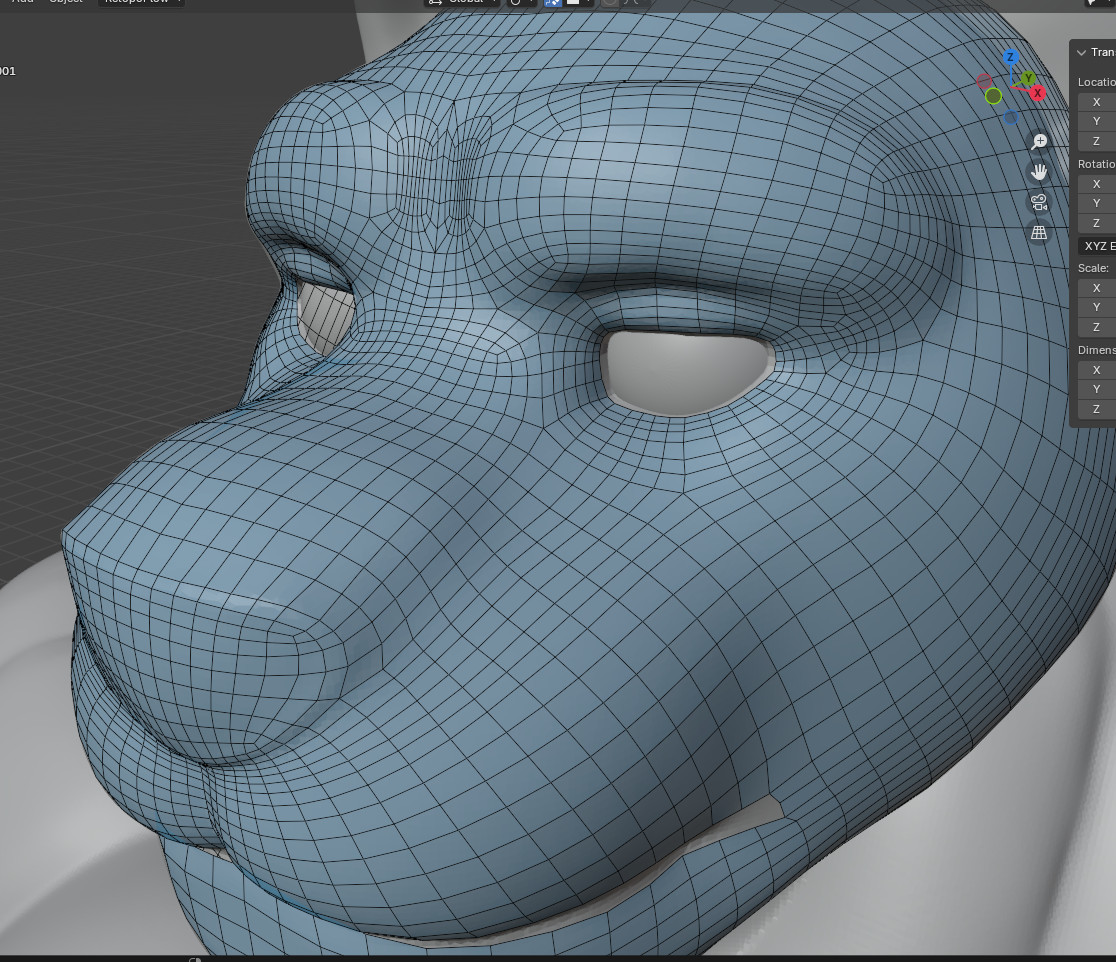Click the Rotation X field
The height and width of the screenshot is (962, 1116).
pos(1098,184)
